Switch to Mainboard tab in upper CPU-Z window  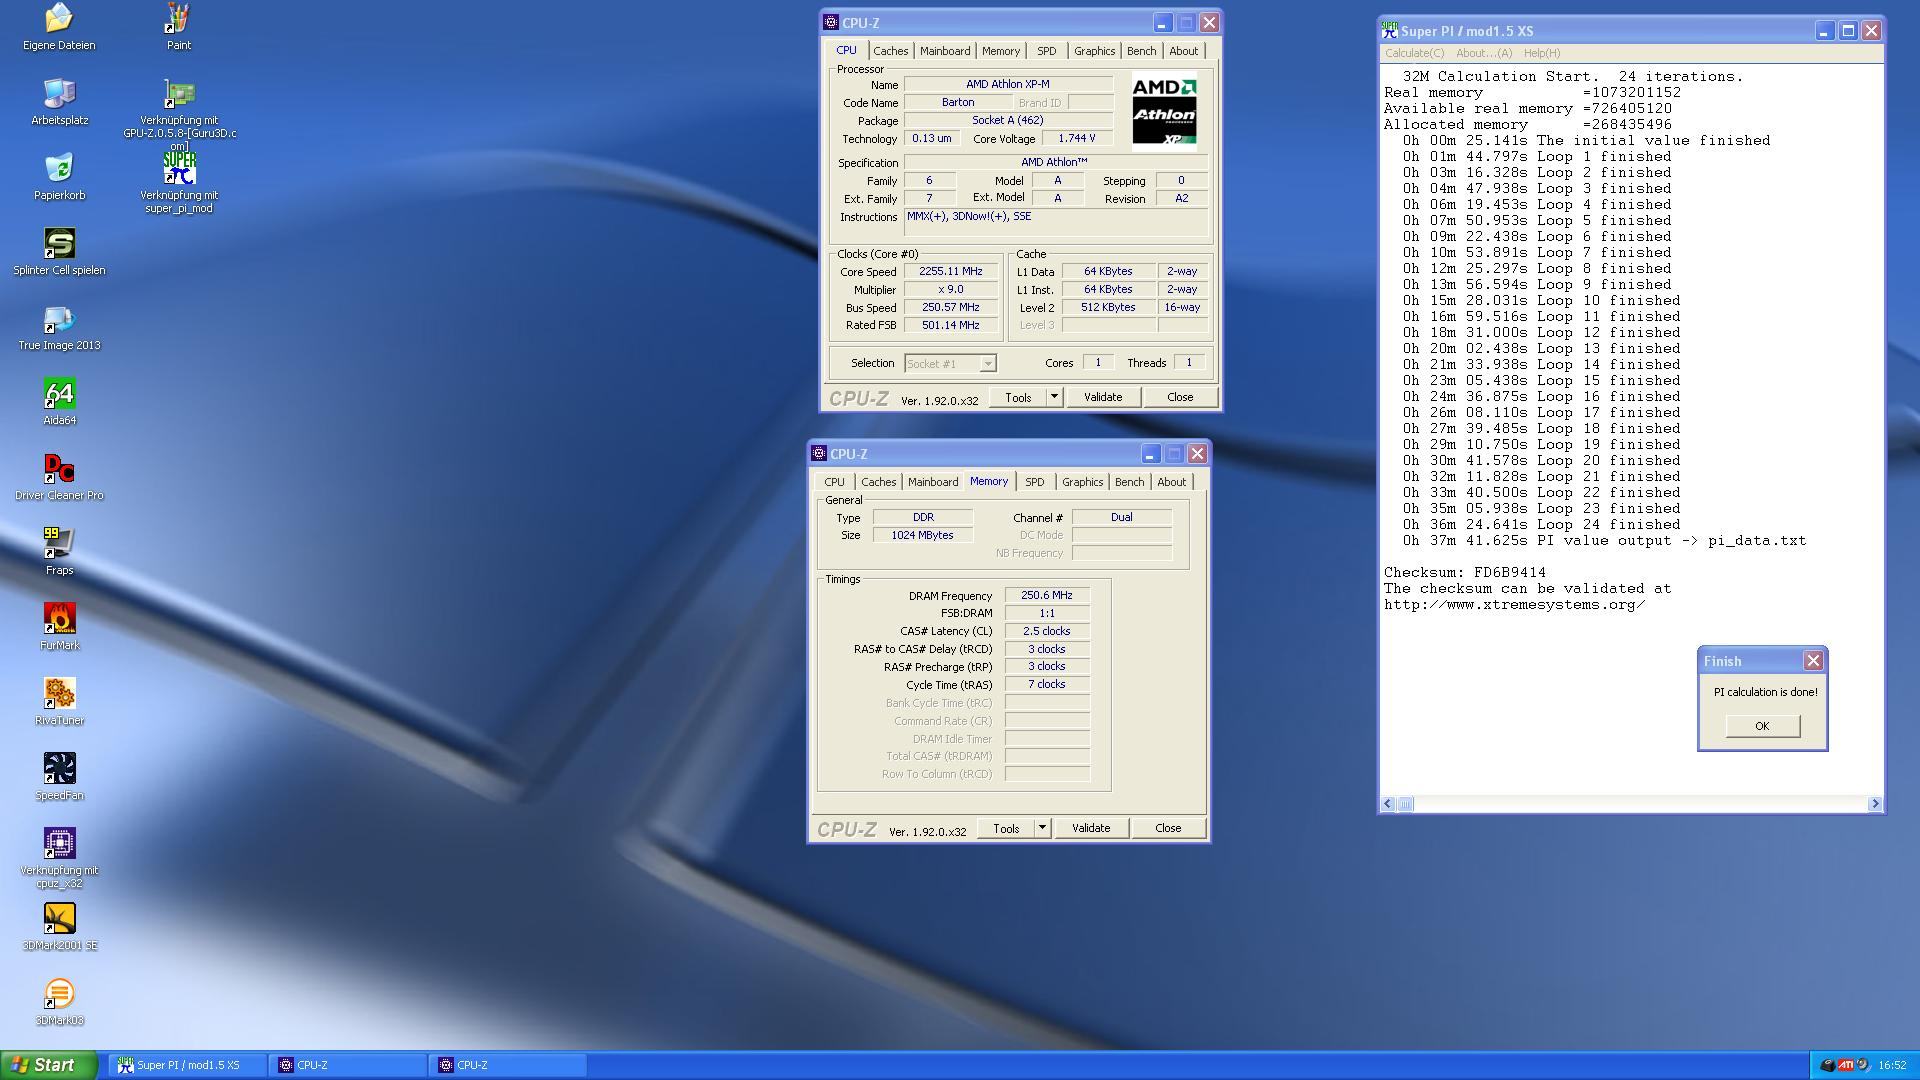945,51
